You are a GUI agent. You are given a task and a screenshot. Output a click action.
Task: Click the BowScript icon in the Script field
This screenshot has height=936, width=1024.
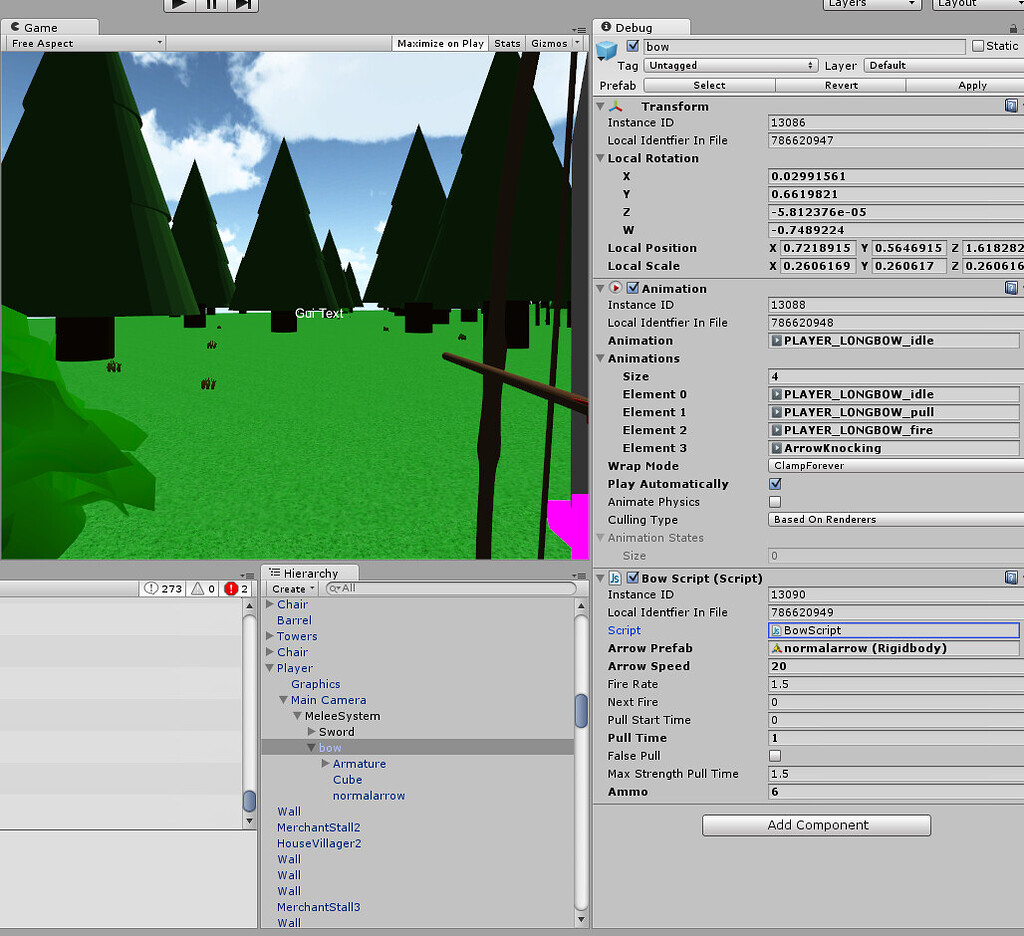(x=776, y=629)
